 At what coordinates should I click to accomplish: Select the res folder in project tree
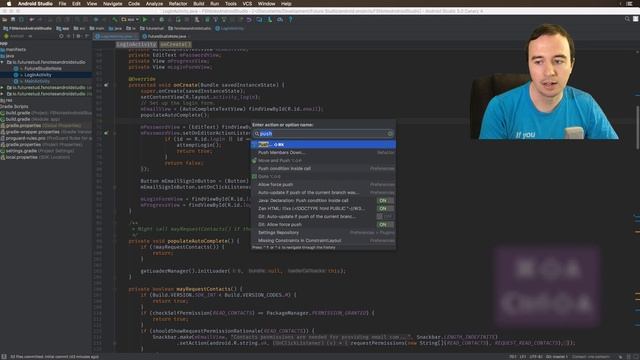coord(9,100)
